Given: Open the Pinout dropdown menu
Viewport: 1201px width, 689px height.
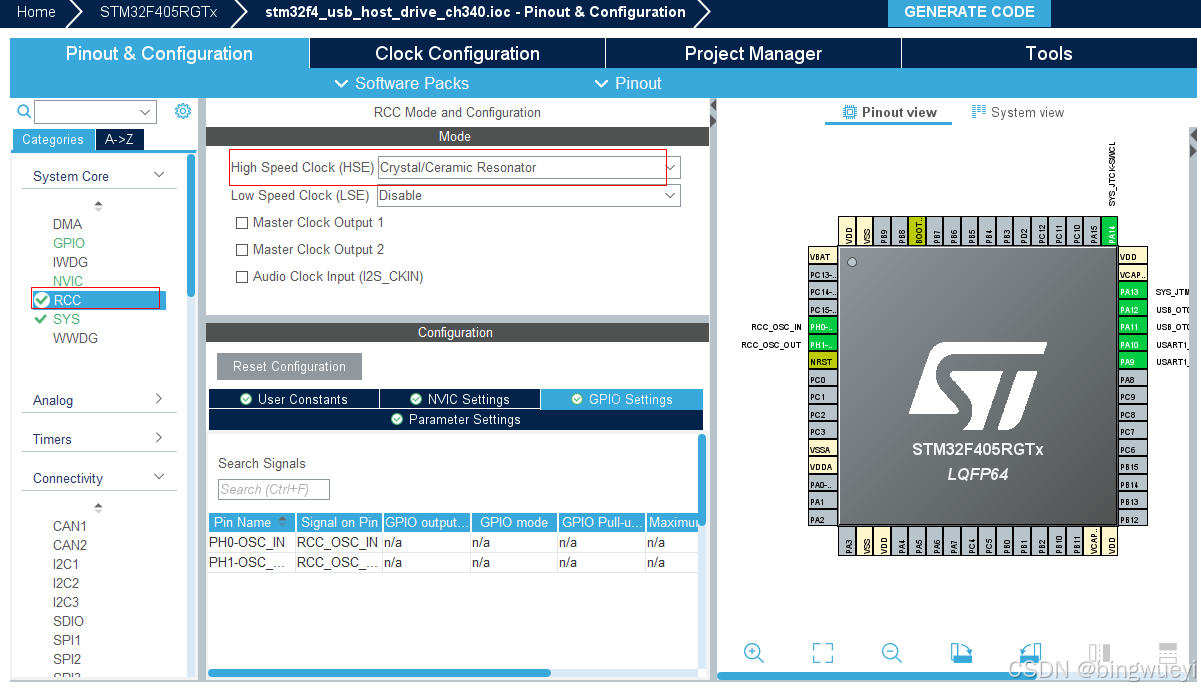Looking at the screenshot, I should (628, 83).
